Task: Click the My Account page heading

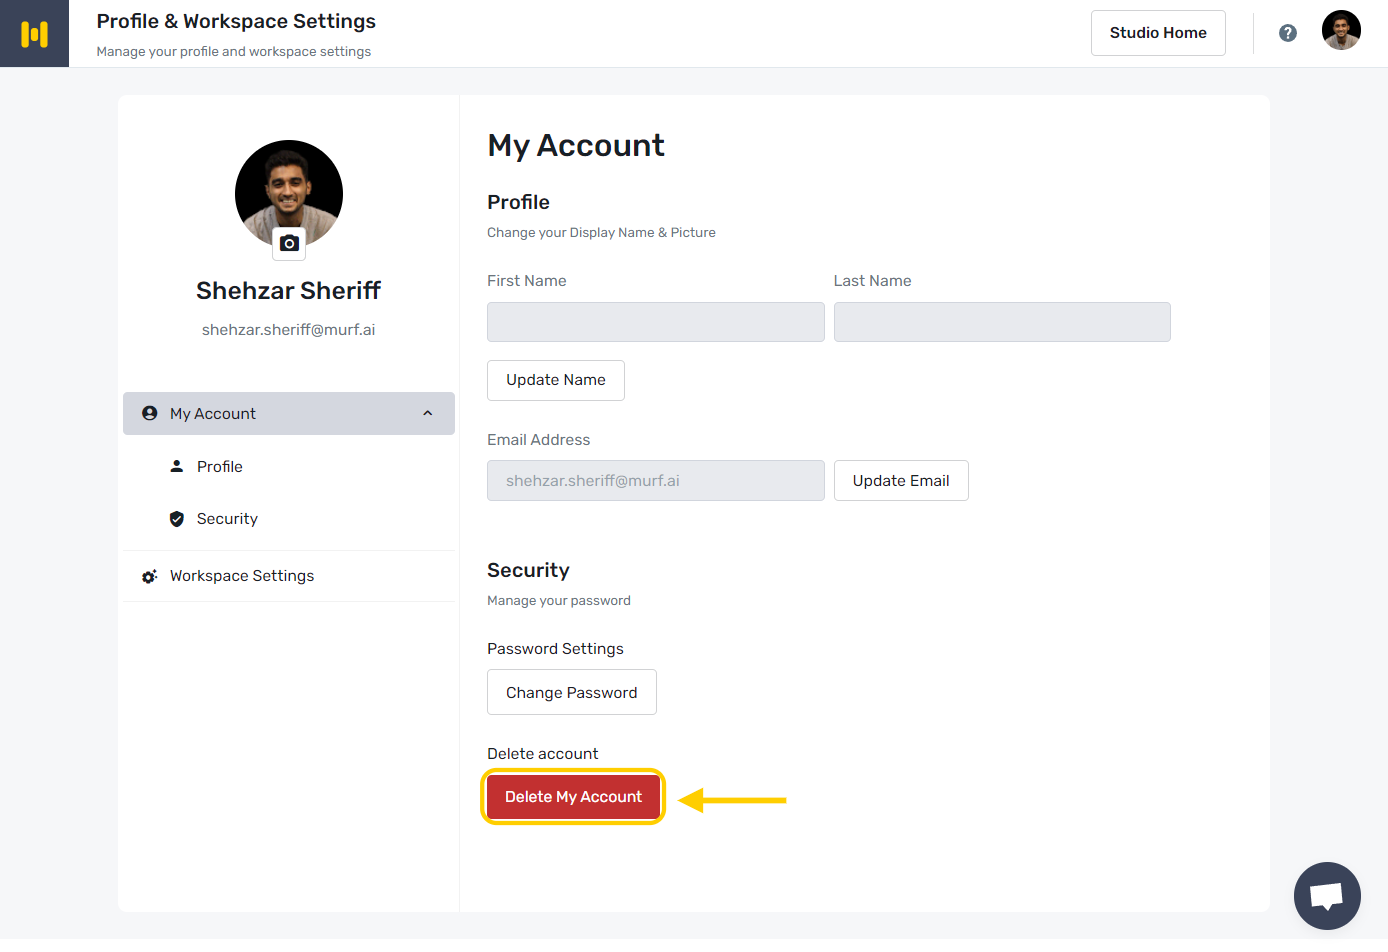Action: tap(576, 146)
